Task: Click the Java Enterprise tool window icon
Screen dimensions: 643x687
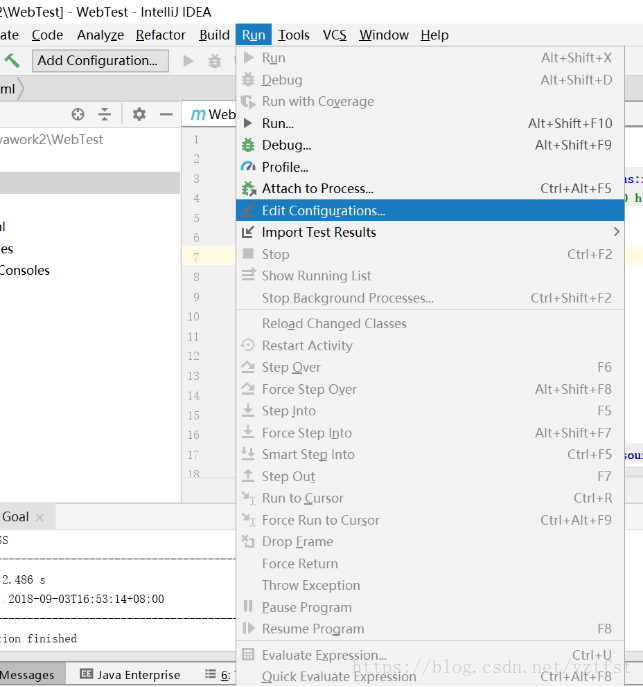Action: pyautogui.click(x=86, y=674)
